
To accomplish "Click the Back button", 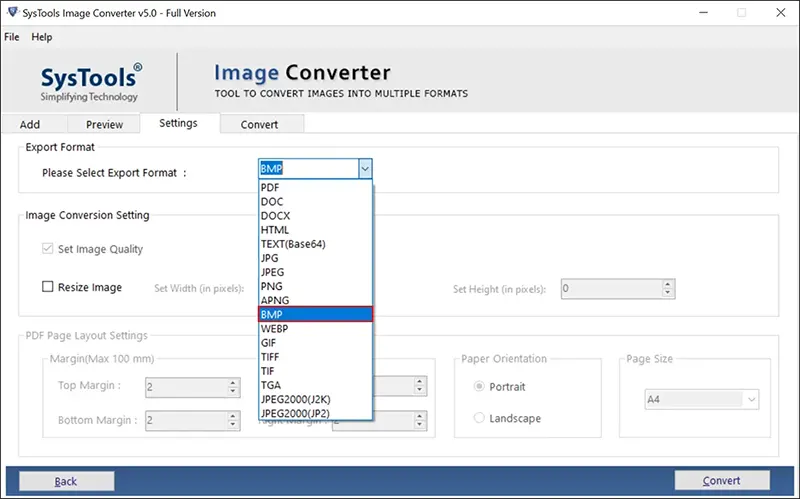I will pyautogui.click(x=66, y=481).
